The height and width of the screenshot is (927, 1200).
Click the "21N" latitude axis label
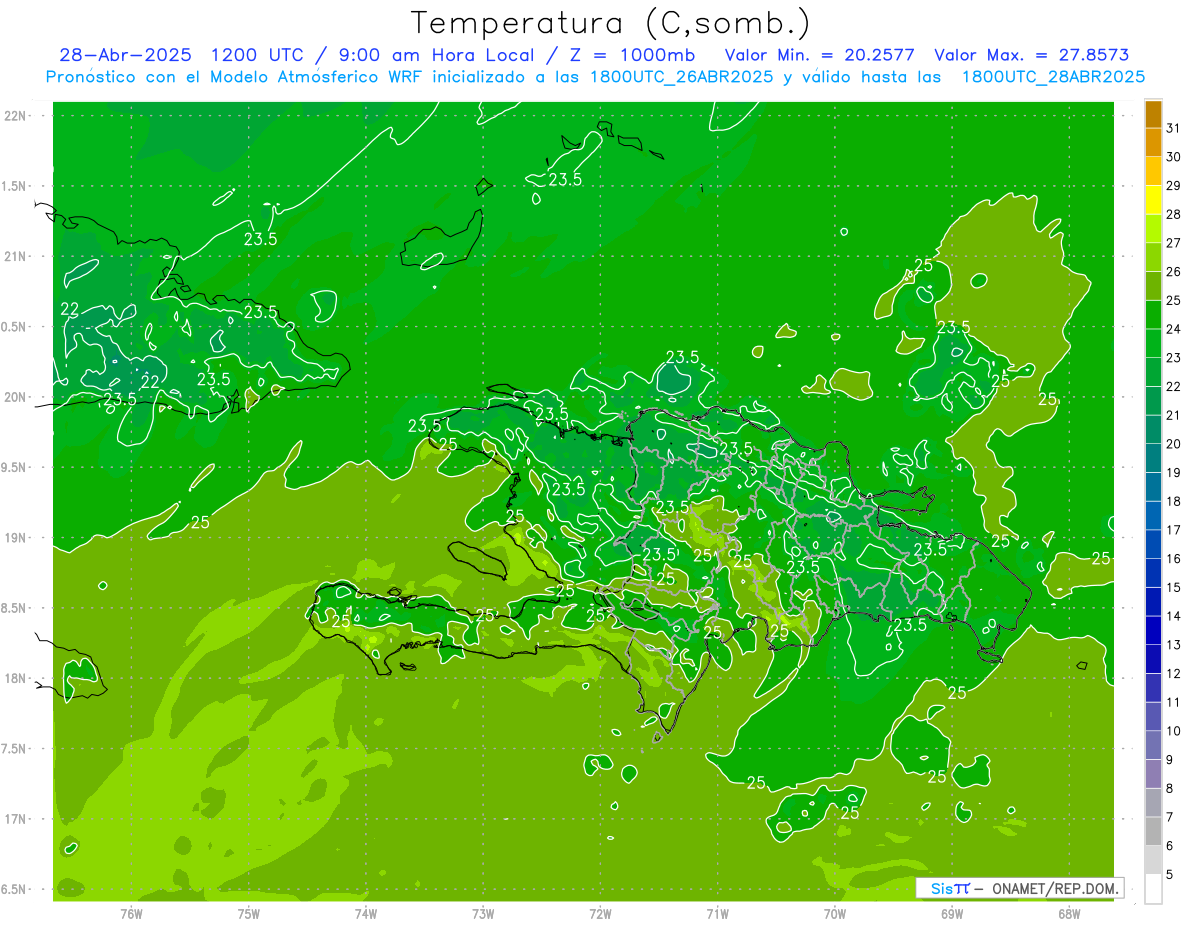pos(15,256)
